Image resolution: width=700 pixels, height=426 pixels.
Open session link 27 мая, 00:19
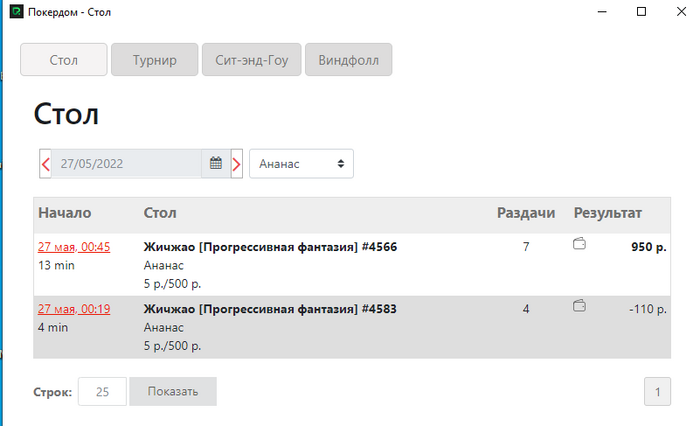[74, 309]
